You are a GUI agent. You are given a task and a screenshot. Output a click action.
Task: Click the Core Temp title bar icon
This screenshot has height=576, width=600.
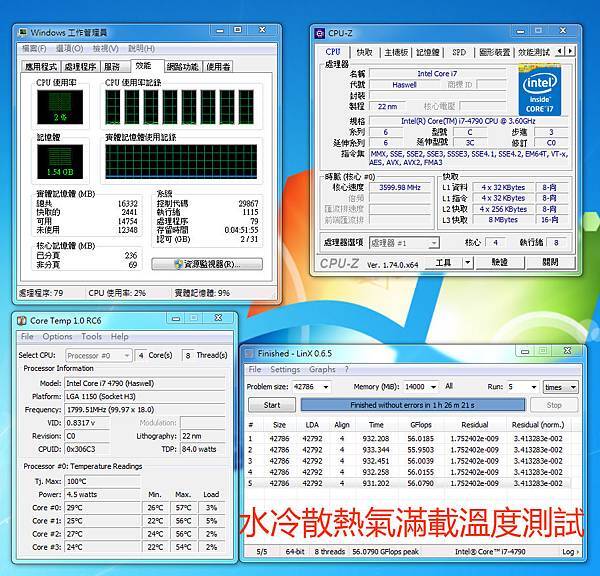click(x=22, y=321)
